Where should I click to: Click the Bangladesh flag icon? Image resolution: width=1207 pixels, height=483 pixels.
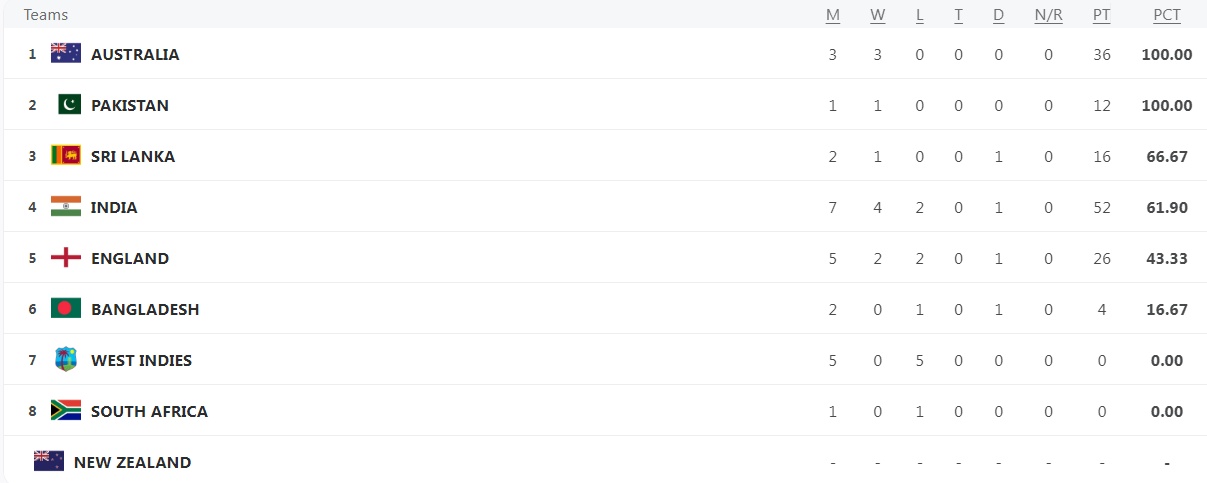click(66, 309)
